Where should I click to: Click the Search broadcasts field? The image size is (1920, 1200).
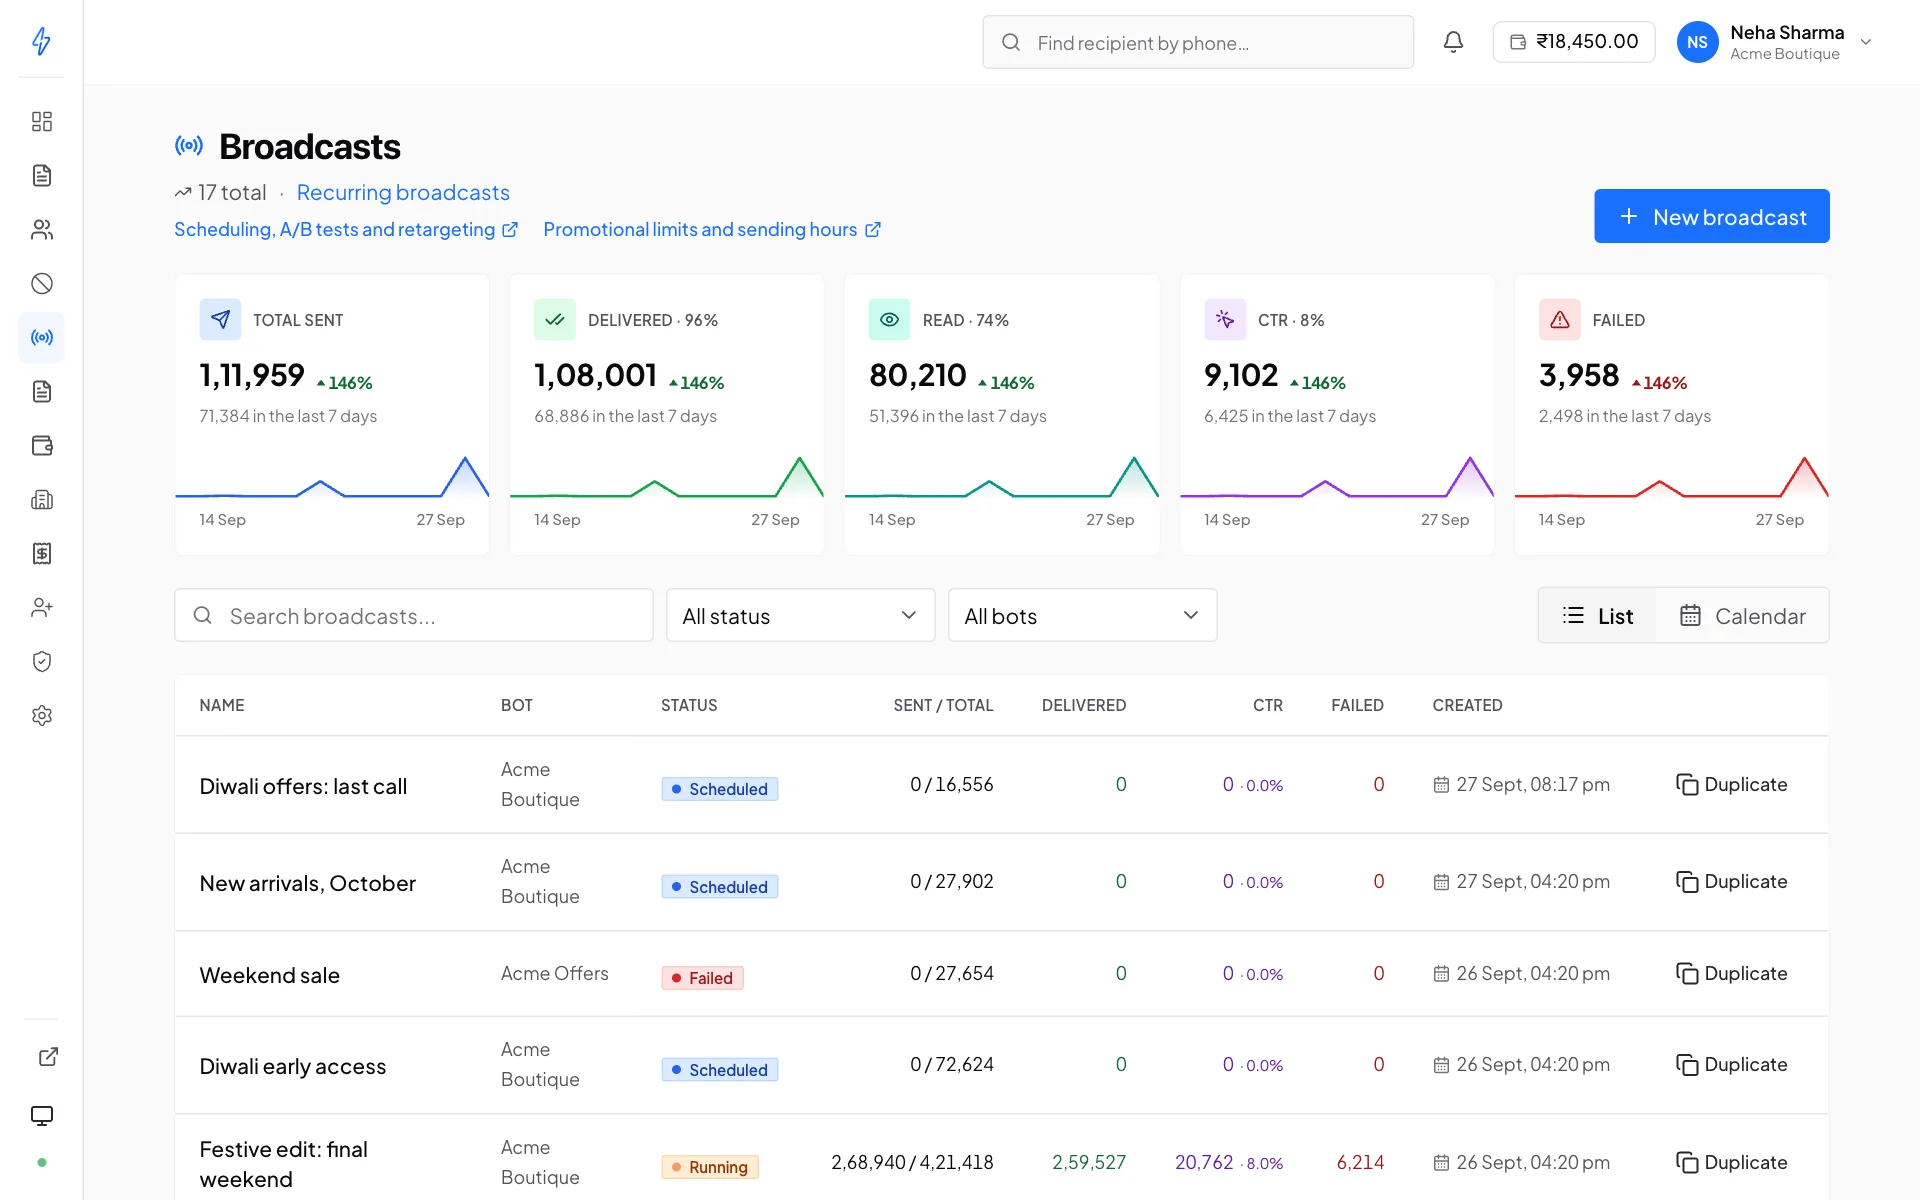[414, 615]
